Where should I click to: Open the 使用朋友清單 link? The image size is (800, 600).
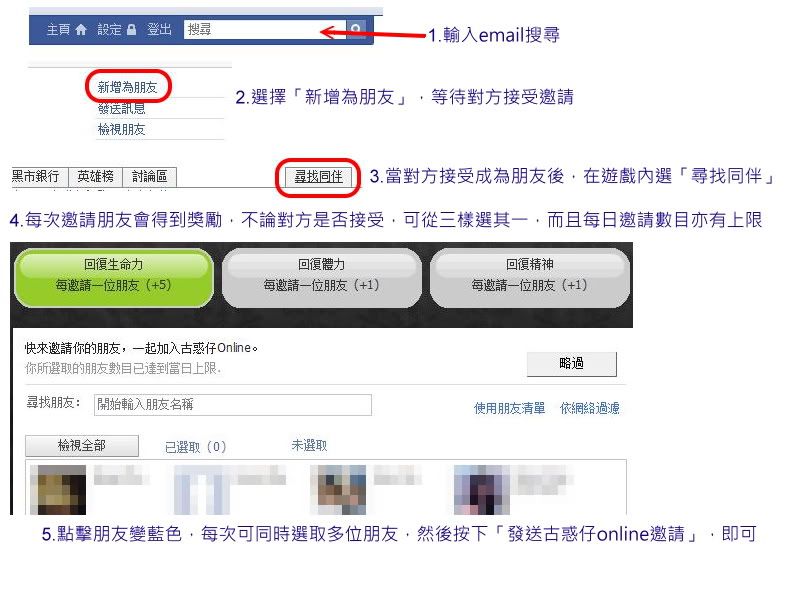pos(509,408)
